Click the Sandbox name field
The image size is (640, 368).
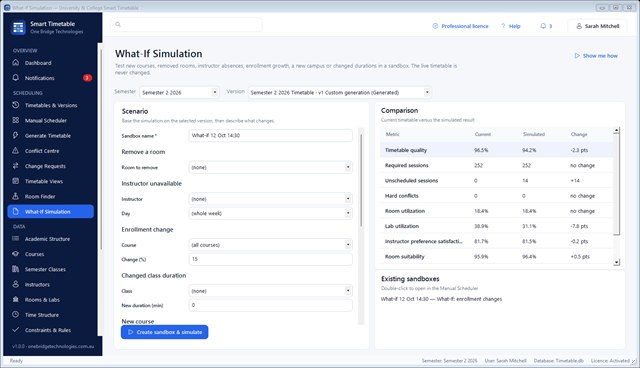(x=271, y=135)
